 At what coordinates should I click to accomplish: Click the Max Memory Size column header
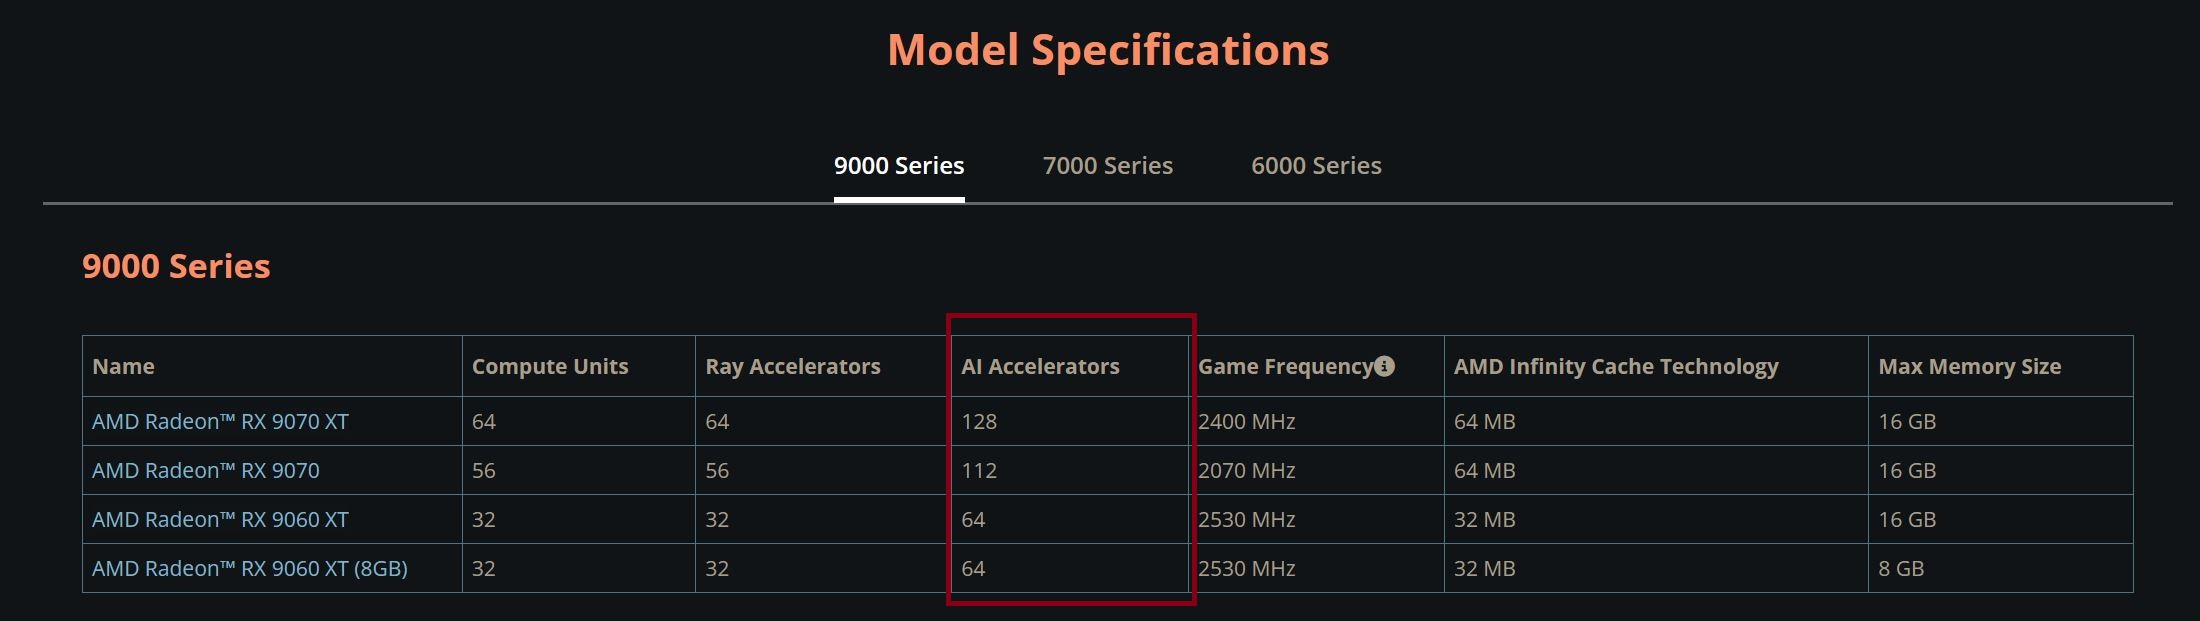pos(1970,367)
